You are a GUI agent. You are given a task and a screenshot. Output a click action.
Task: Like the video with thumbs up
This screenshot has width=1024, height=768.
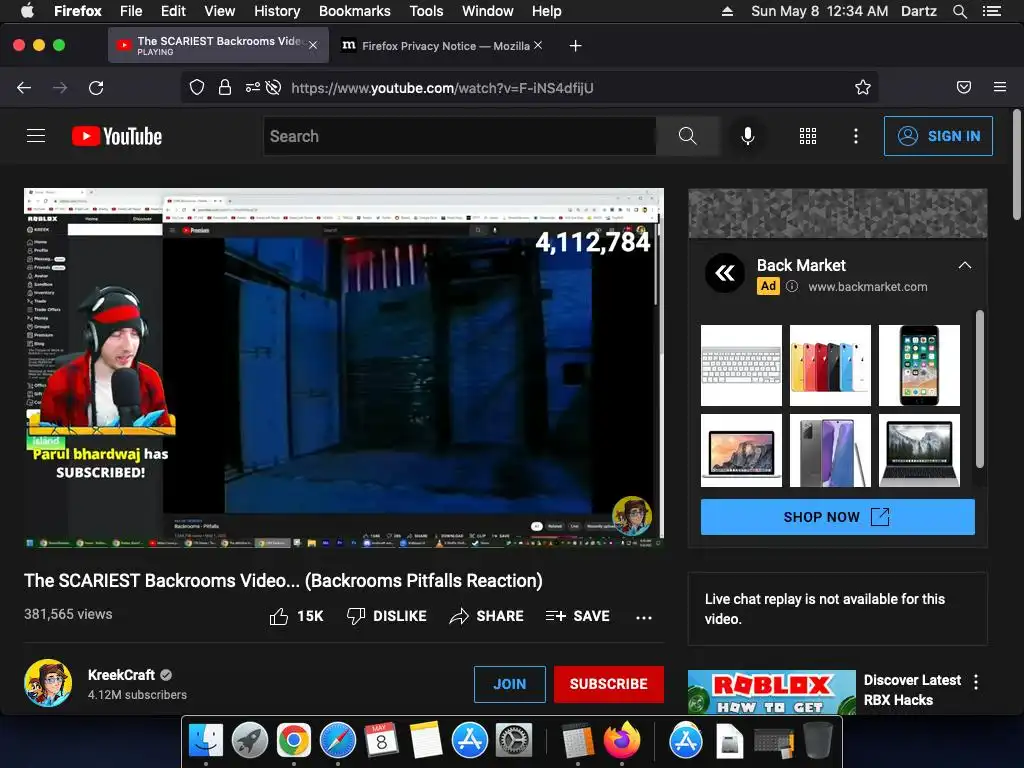click(279, 616)
